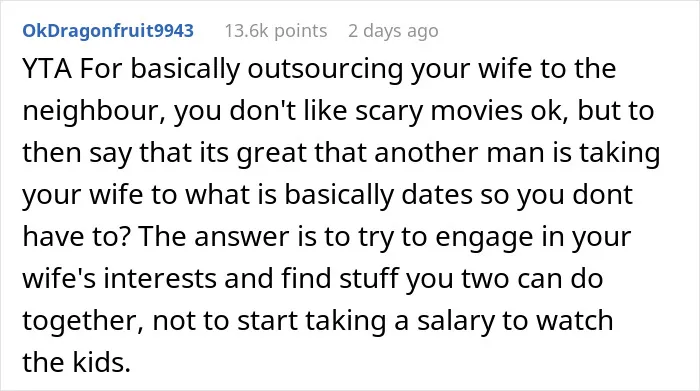Click the word together in the comment

83,321
